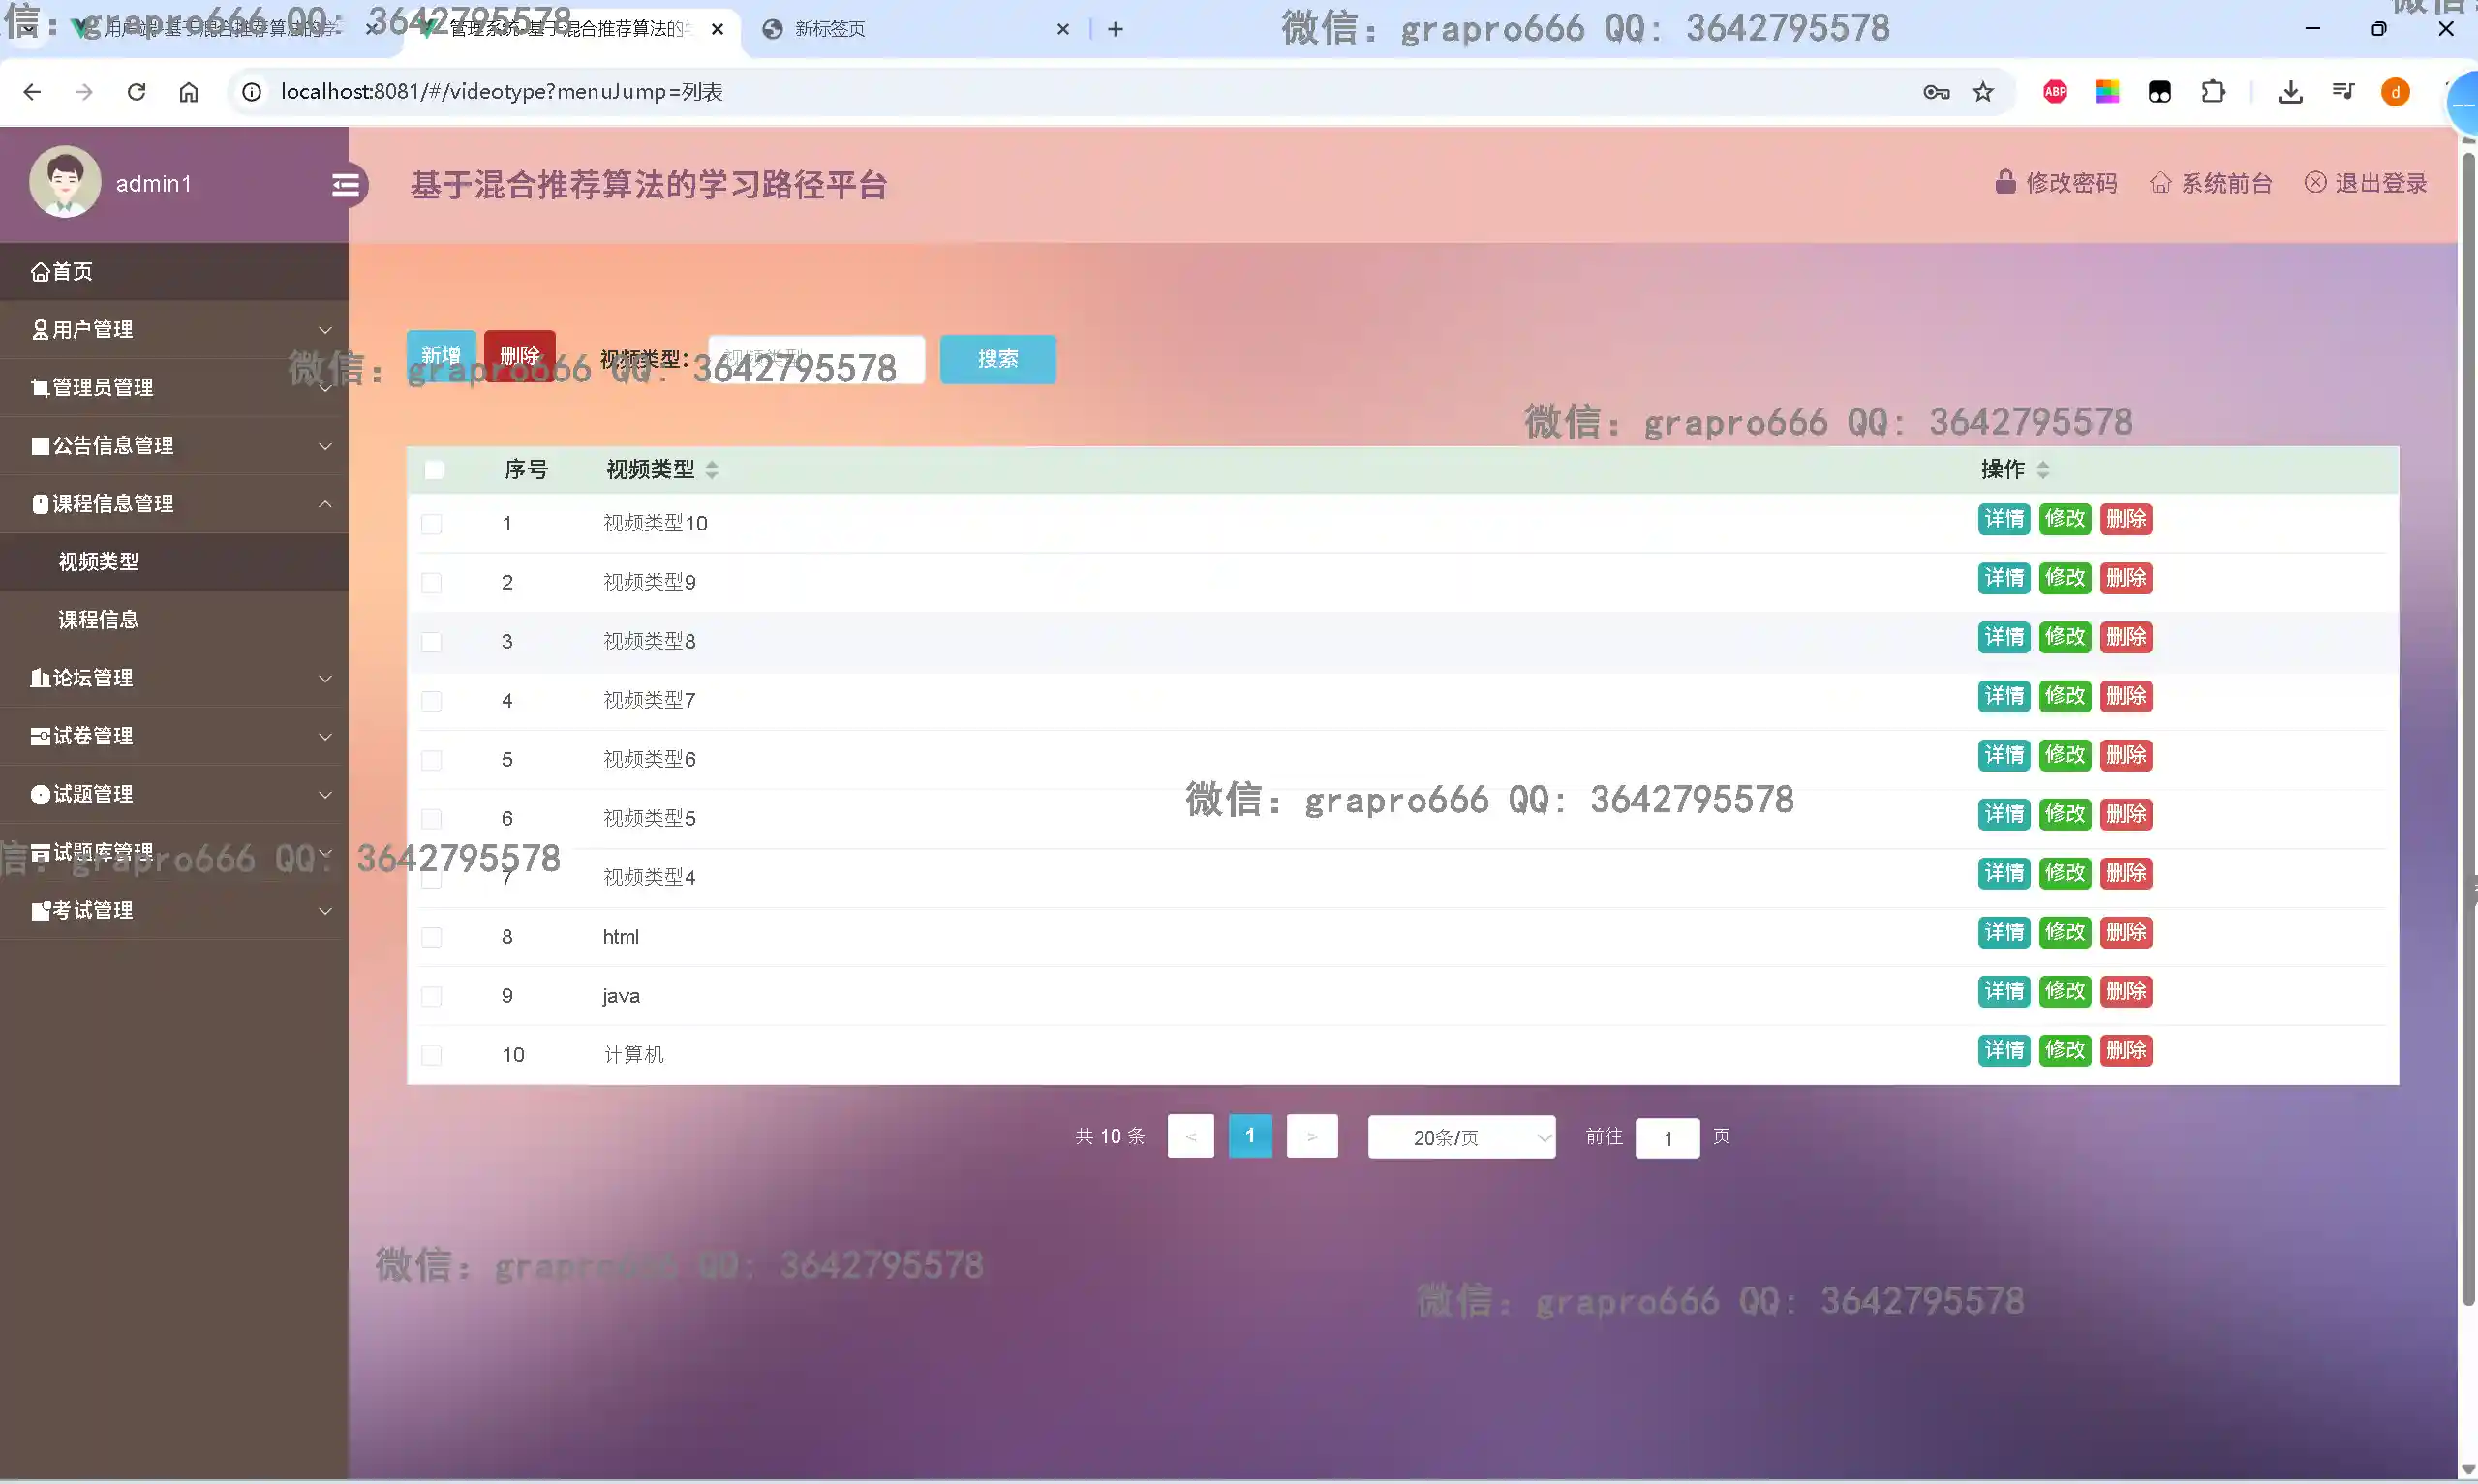
Task: Bookmark page with star icon
Action: pos(1982,92)
